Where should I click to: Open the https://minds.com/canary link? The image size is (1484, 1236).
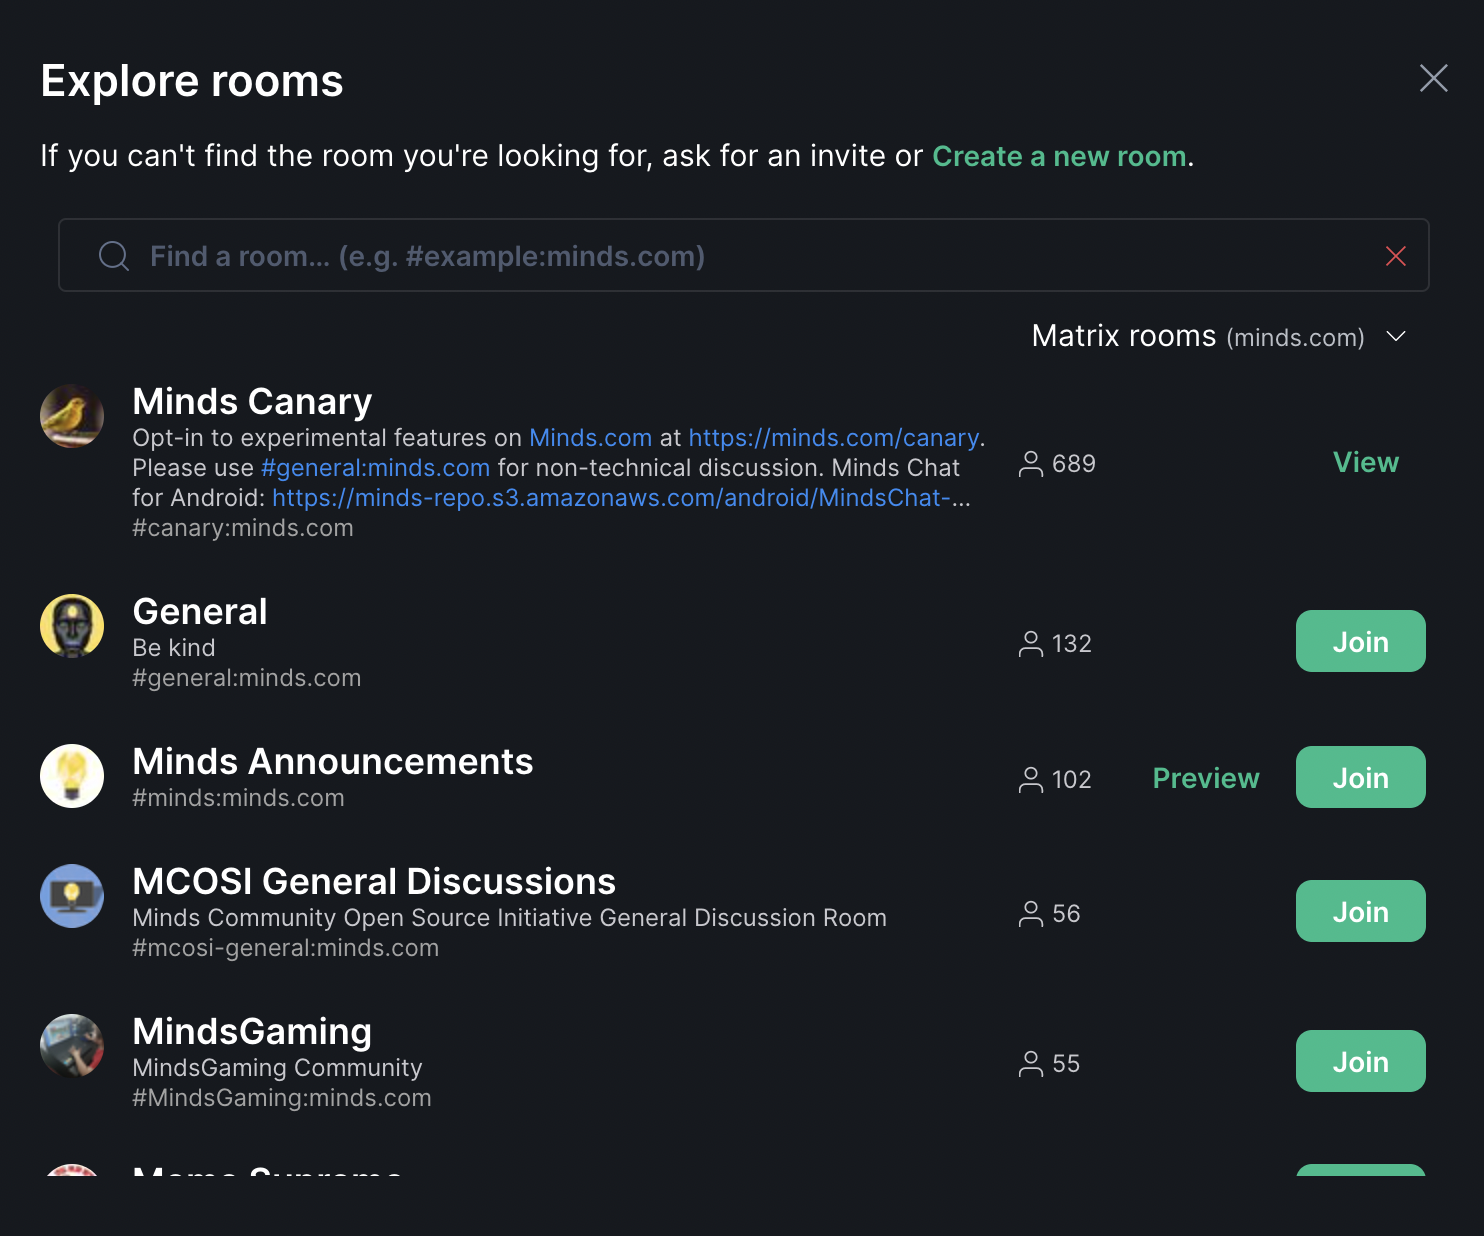833,438
